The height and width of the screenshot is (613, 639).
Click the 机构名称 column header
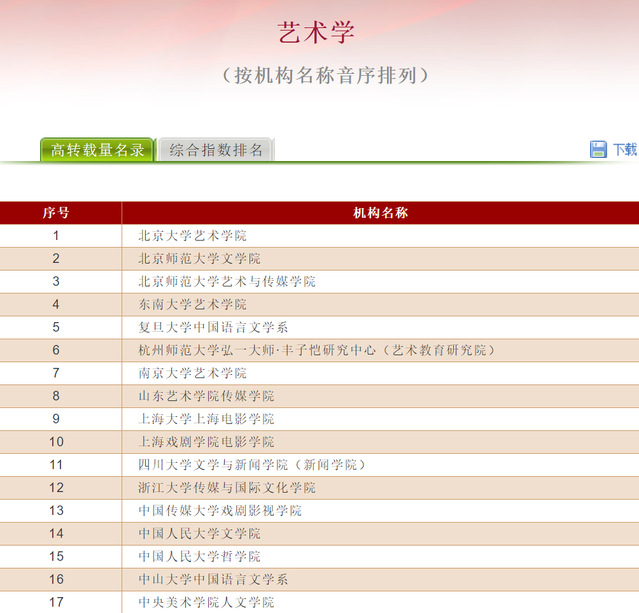click(x=380, y=213)
